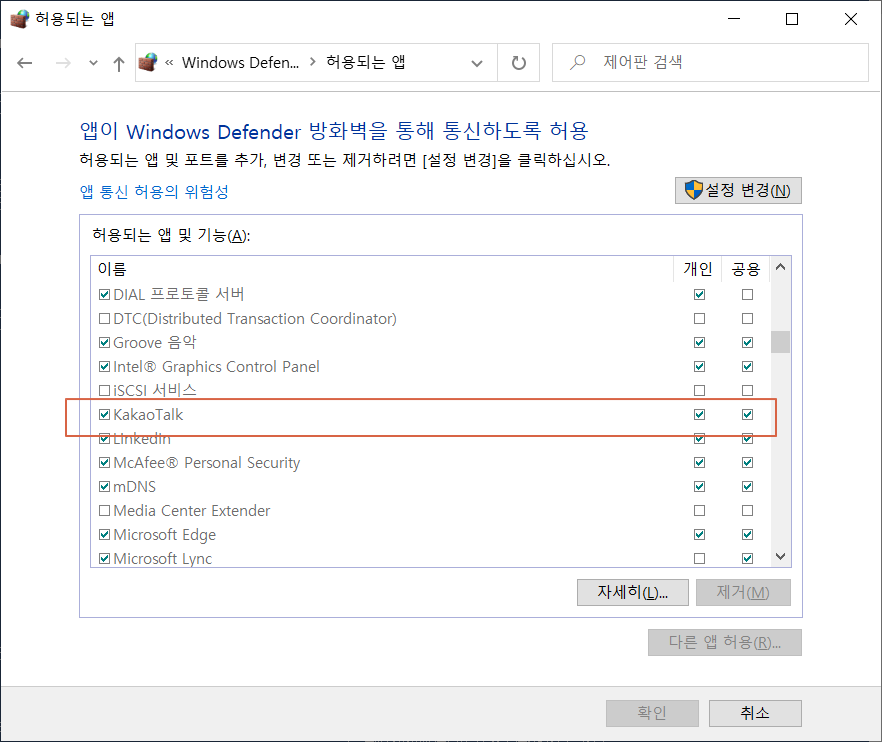Click 제거(M) remove button
The image size is (882, 742).
[x=743, y=592]
